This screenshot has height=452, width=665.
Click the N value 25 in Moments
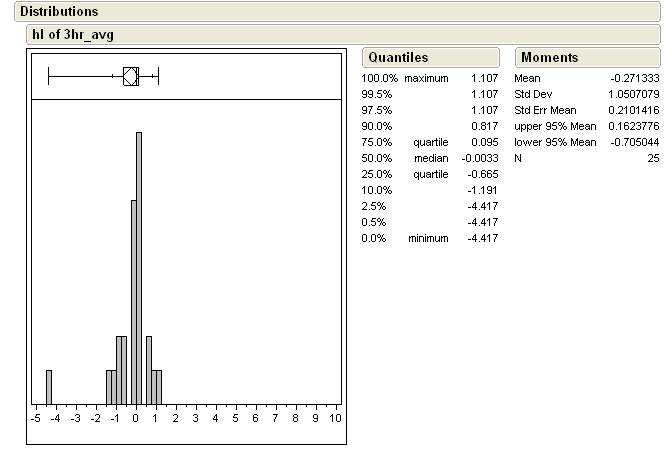(653, 158)
